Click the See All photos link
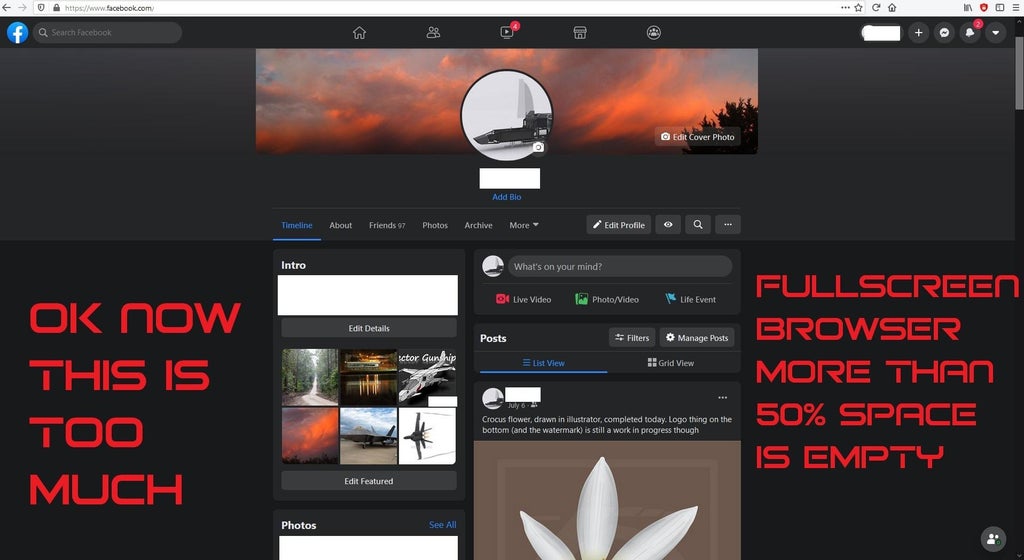Viewport: 1024px width, 560px height. [x=443, y=525]
